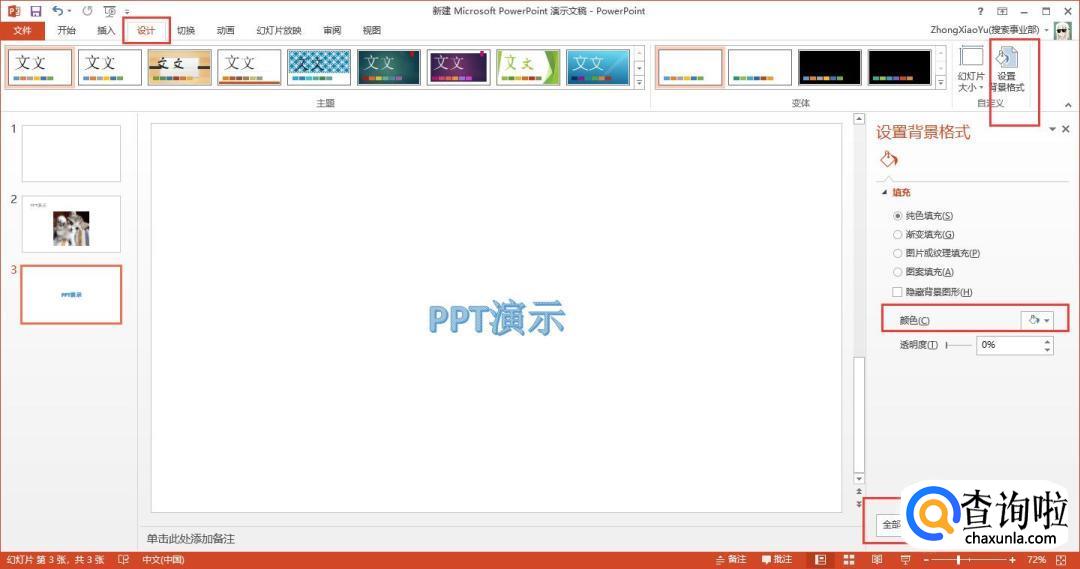Screen dimensions: 1080x569
Task: Click the ZhongXiaoYu account name
Action: [x=984, y=30]
